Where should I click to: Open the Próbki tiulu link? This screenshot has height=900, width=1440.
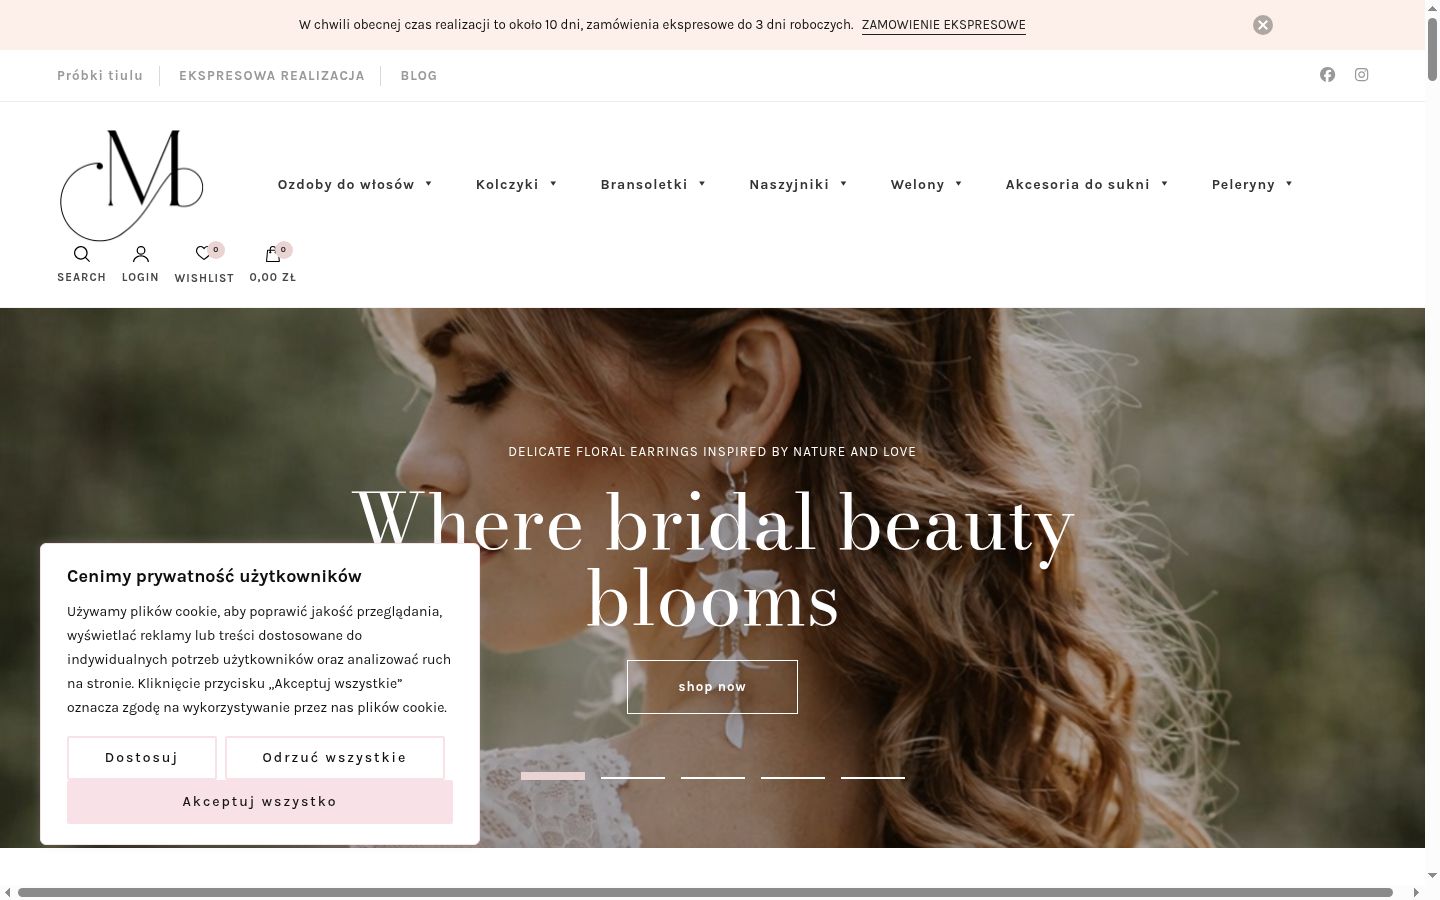point(100,76)
